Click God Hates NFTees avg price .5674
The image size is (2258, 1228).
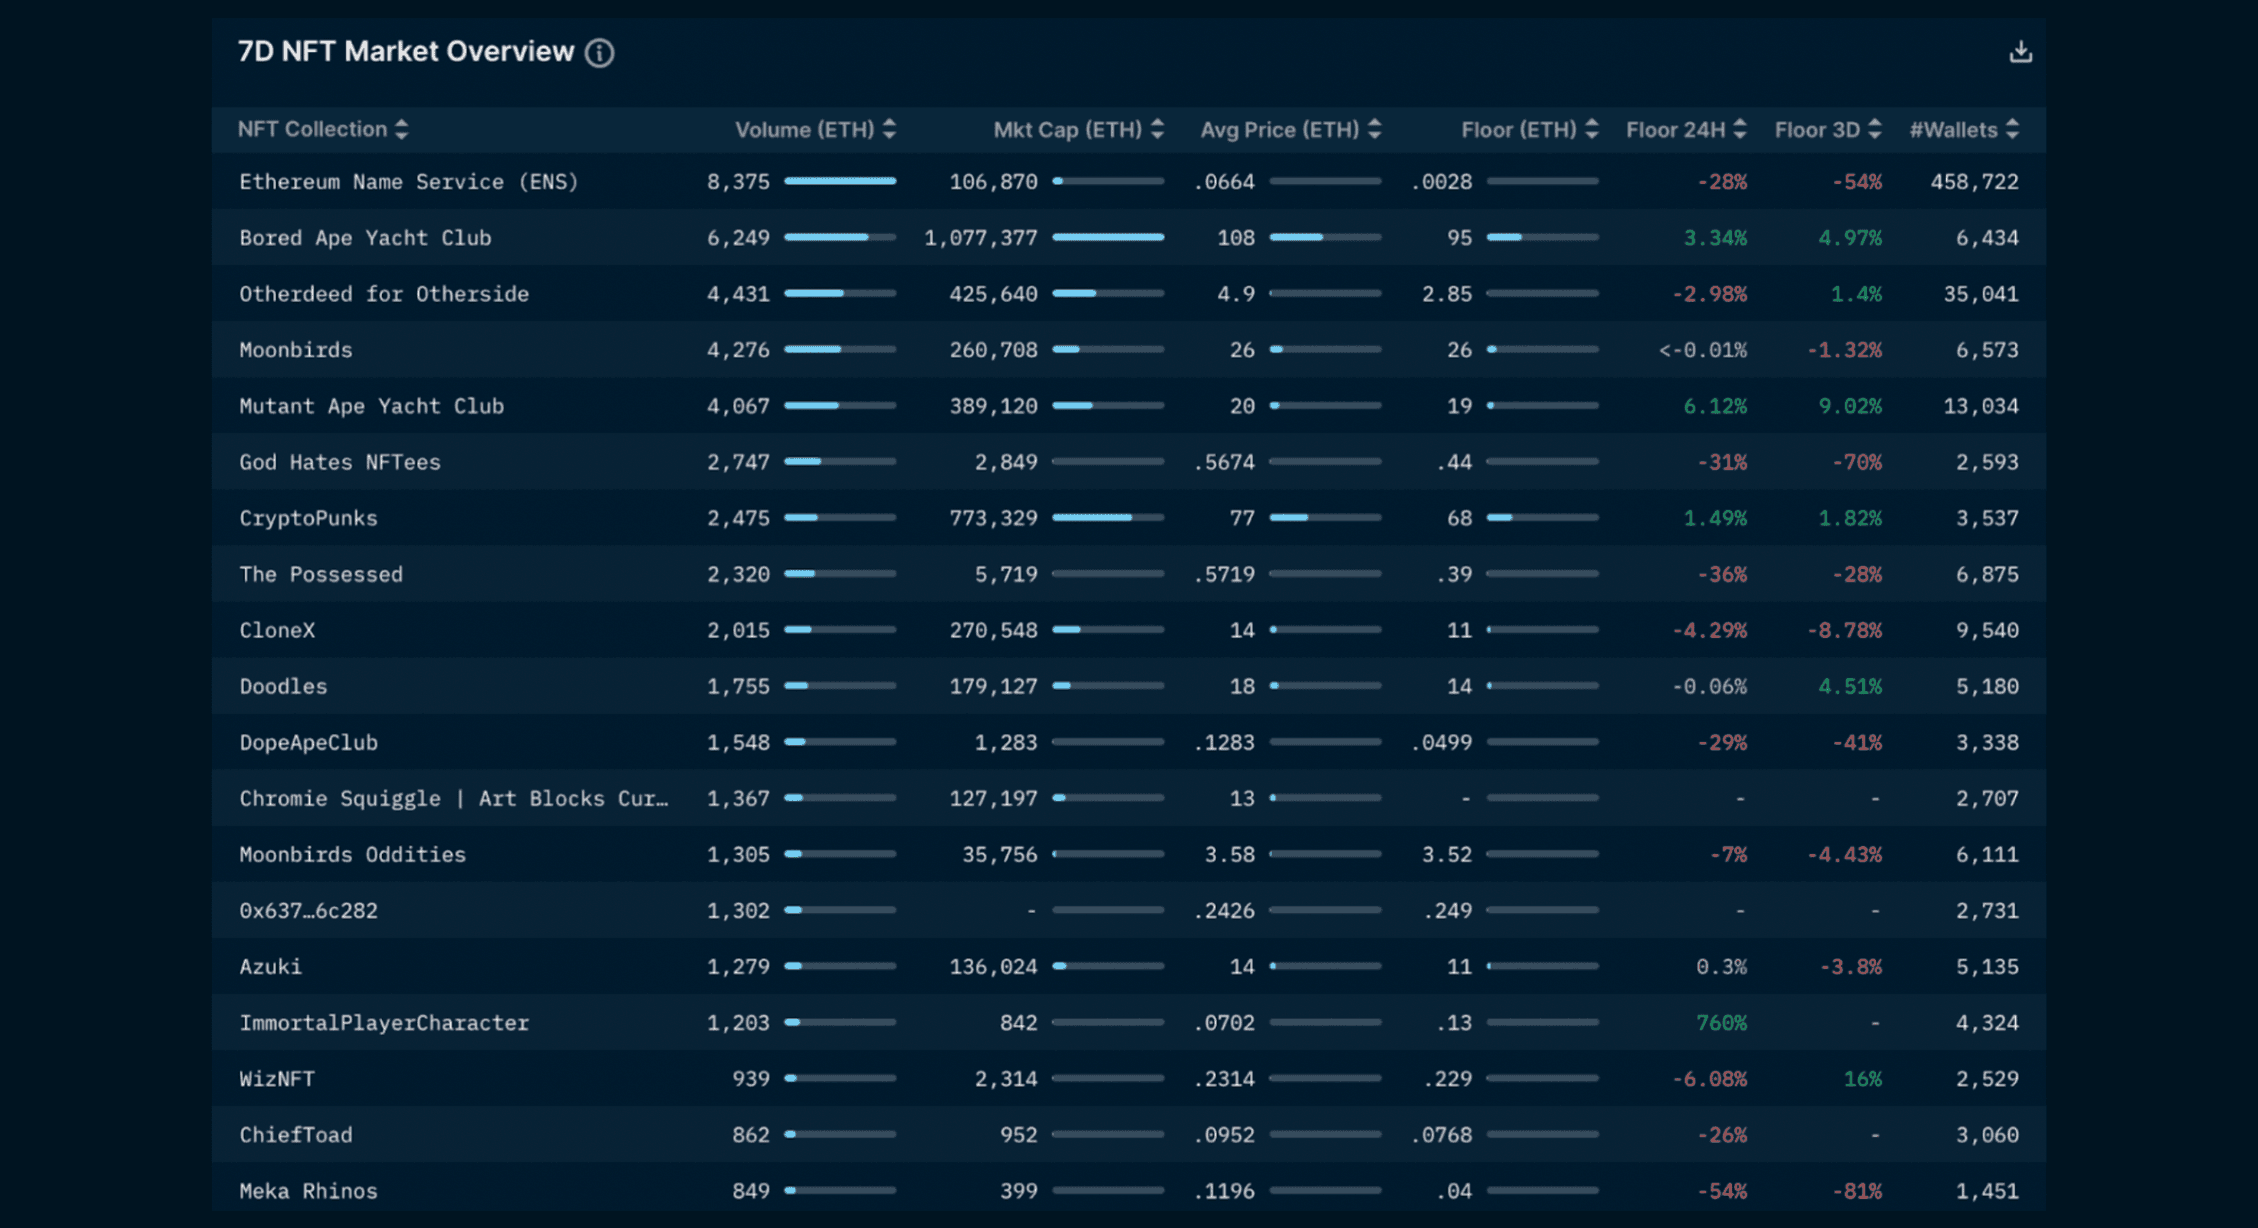tap(1224, 462)
